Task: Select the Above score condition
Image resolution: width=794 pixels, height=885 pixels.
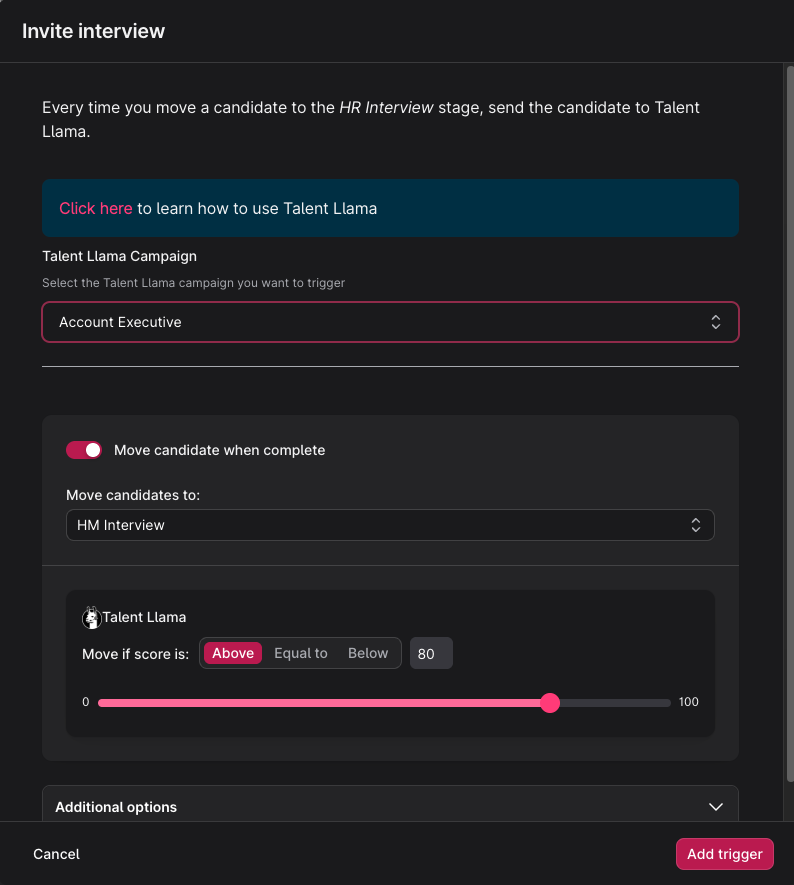Action: (x=233, y=653)
